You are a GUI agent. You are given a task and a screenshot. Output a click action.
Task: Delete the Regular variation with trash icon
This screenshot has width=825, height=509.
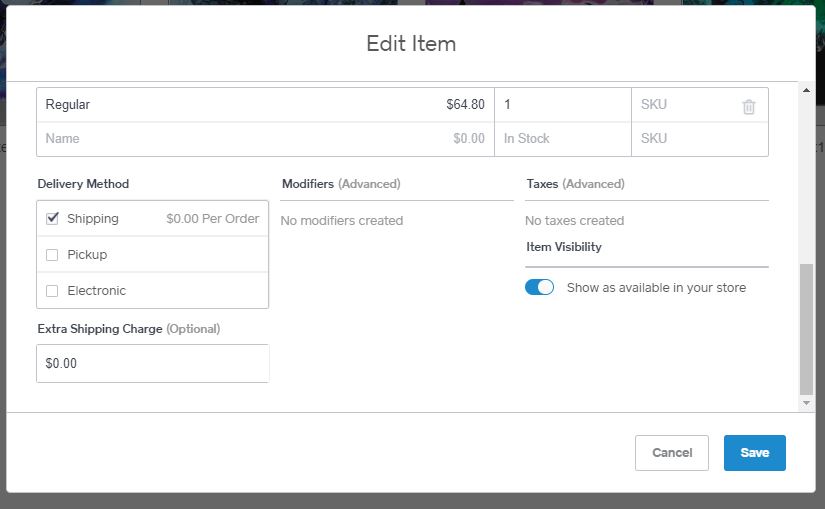[x=749, y=107]
